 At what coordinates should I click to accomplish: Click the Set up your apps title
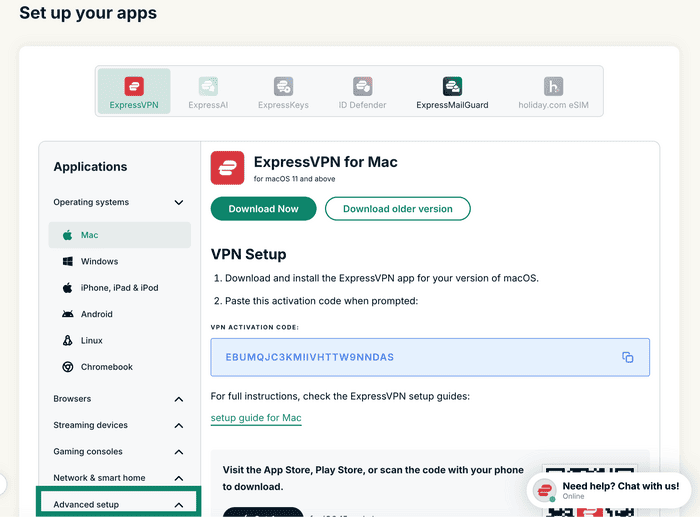[x=88, y=13]
